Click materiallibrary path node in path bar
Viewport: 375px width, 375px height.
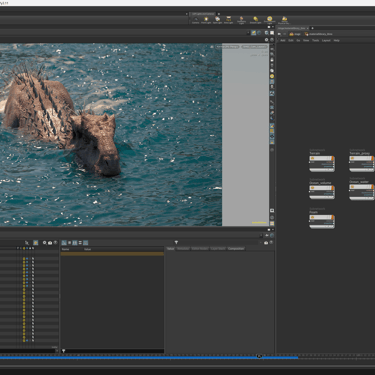[x=318, y=34]
